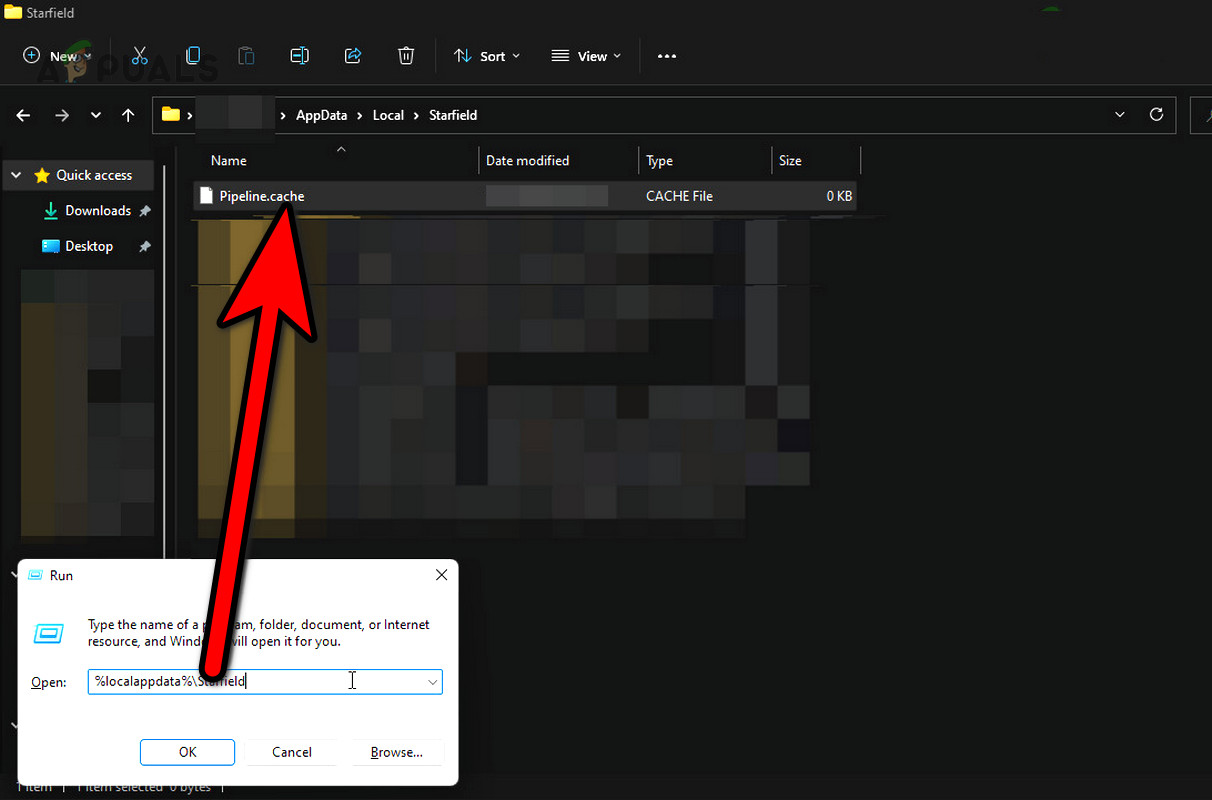
Task: Refresh the Starfield folder view
Action: [1156, 114]
